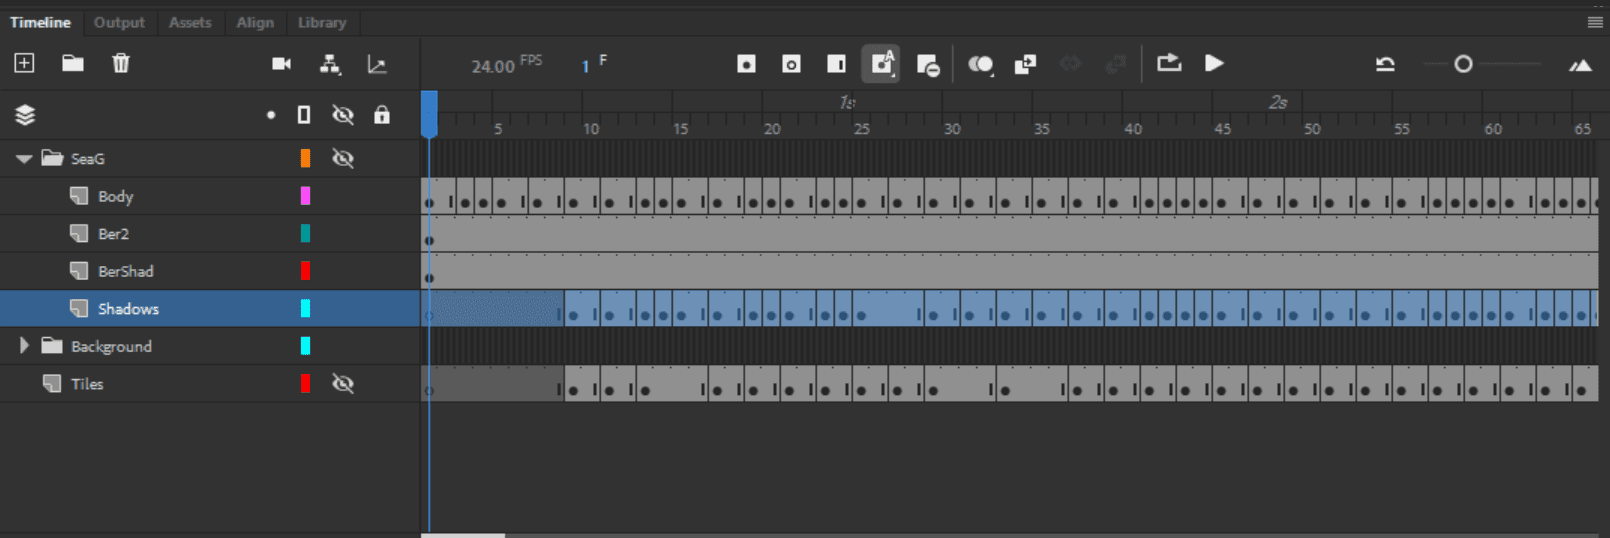Insert keyframe

[746, 64]
